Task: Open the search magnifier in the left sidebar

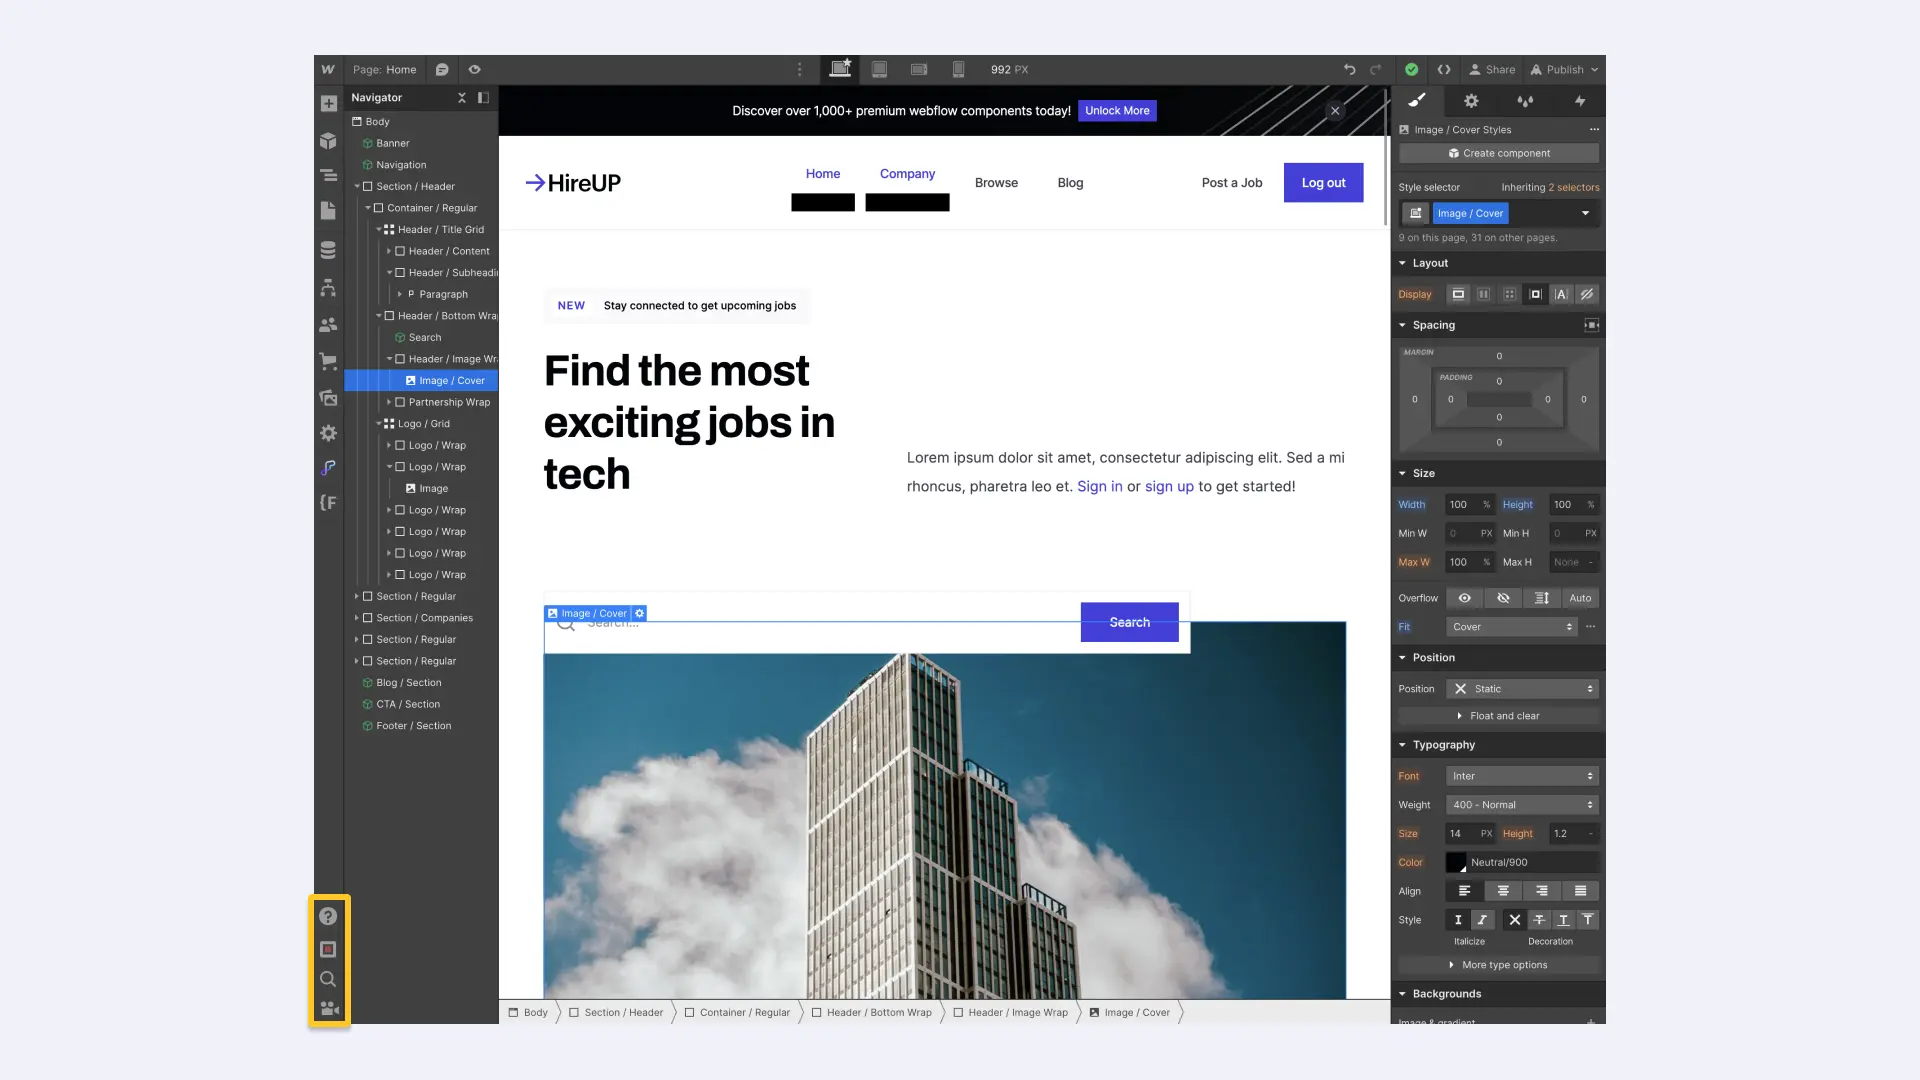Action: coord(328,979)
